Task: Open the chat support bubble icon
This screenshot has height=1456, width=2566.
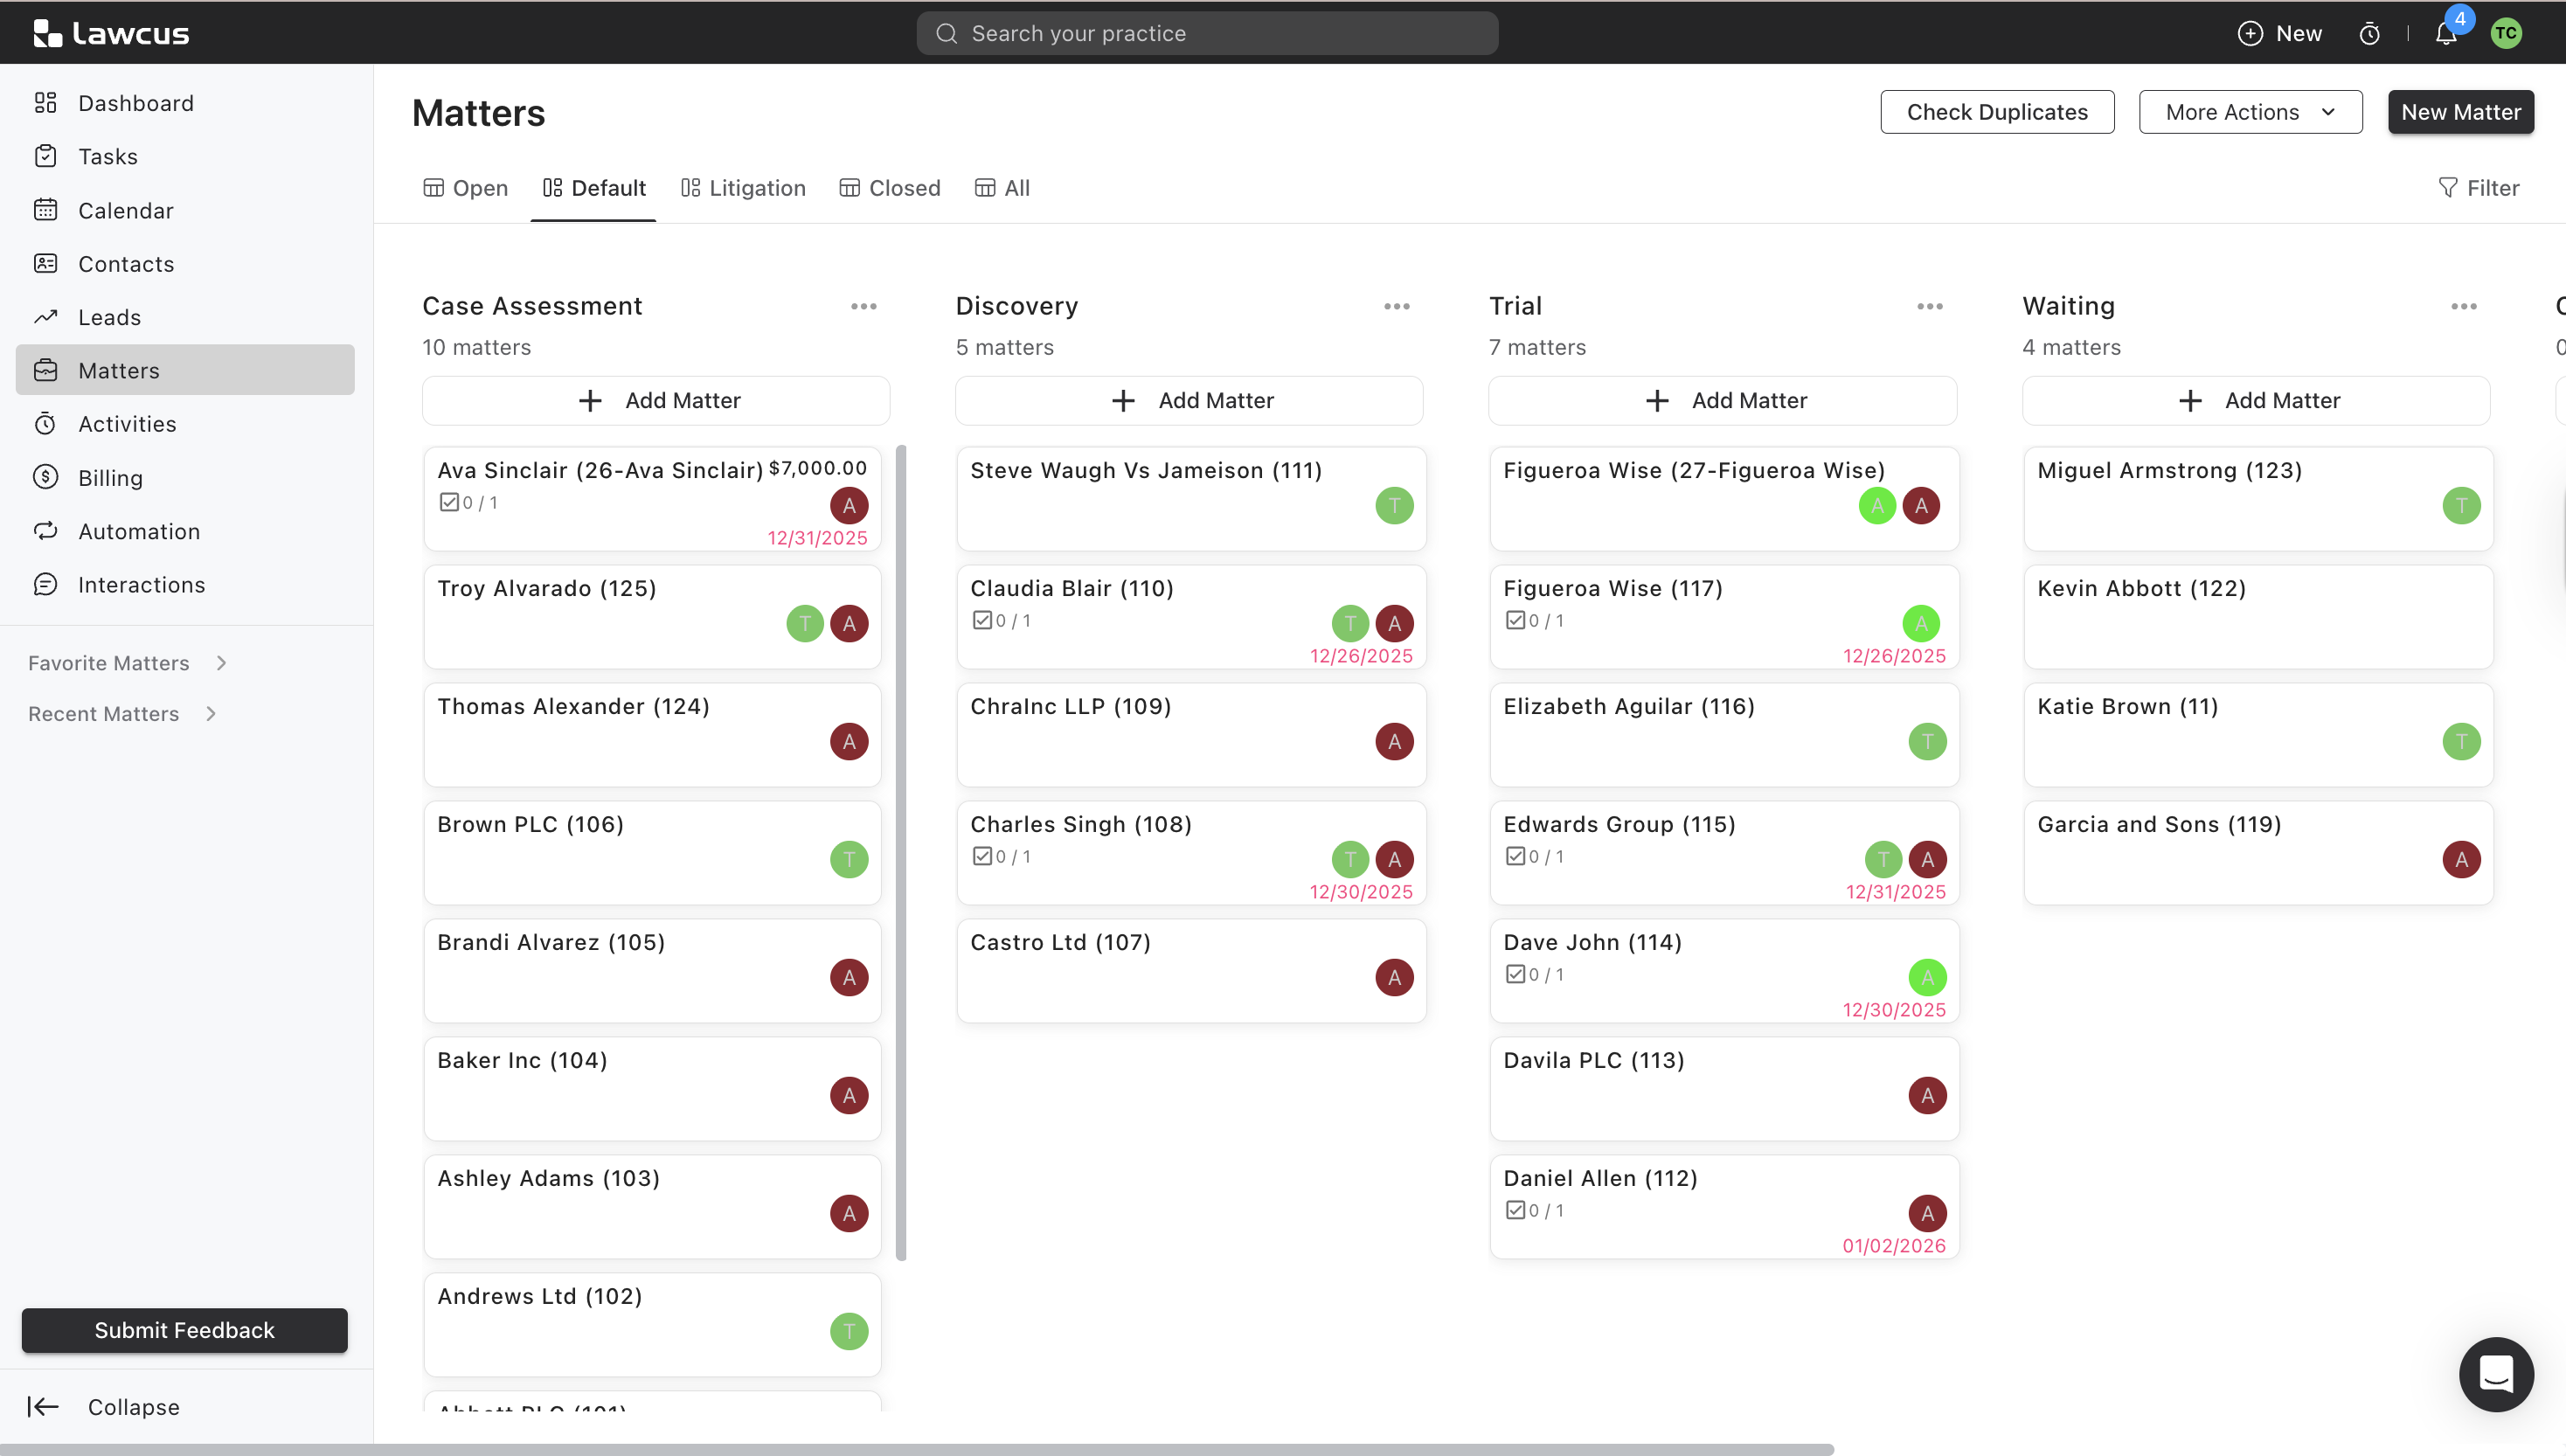Action: pos(2495,1374)
